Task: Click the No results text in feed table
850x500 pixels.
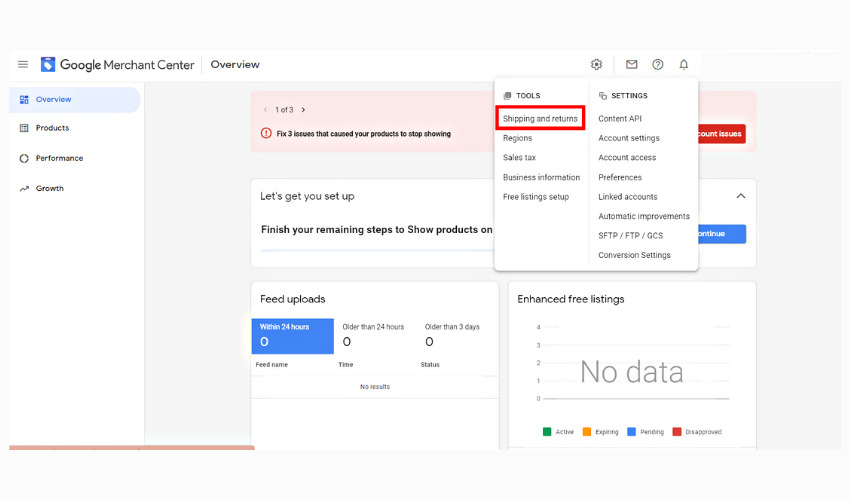Action: pos(375,387)
